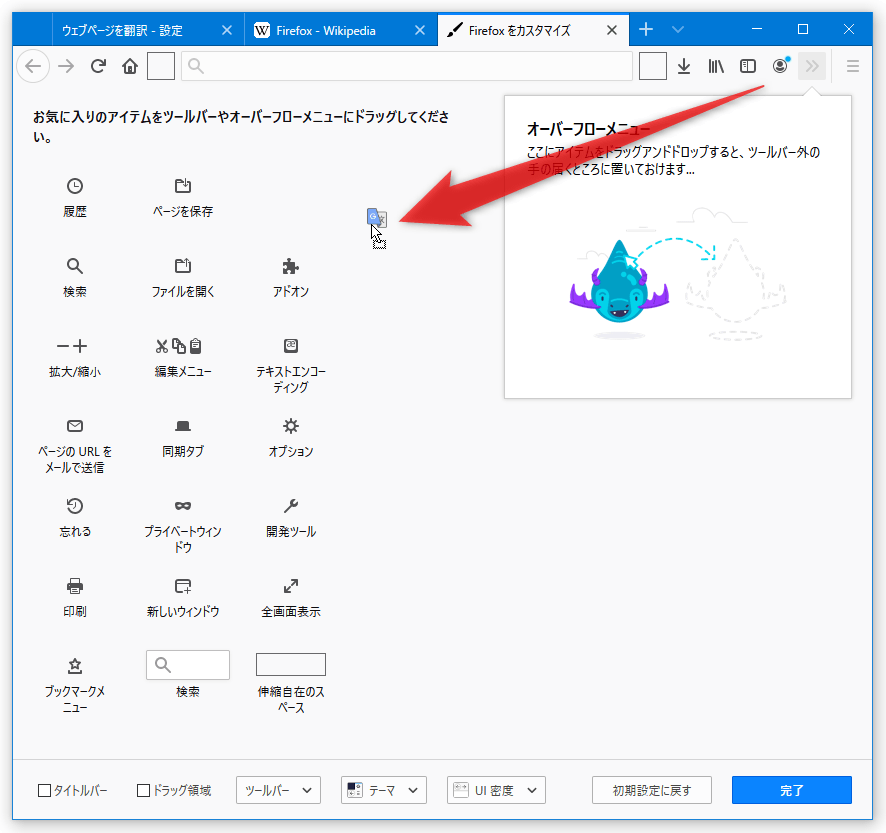The height and width of the screenshot is (833, 886).
Task: Select the 印刷 printer icon
Action: (75, 586)
